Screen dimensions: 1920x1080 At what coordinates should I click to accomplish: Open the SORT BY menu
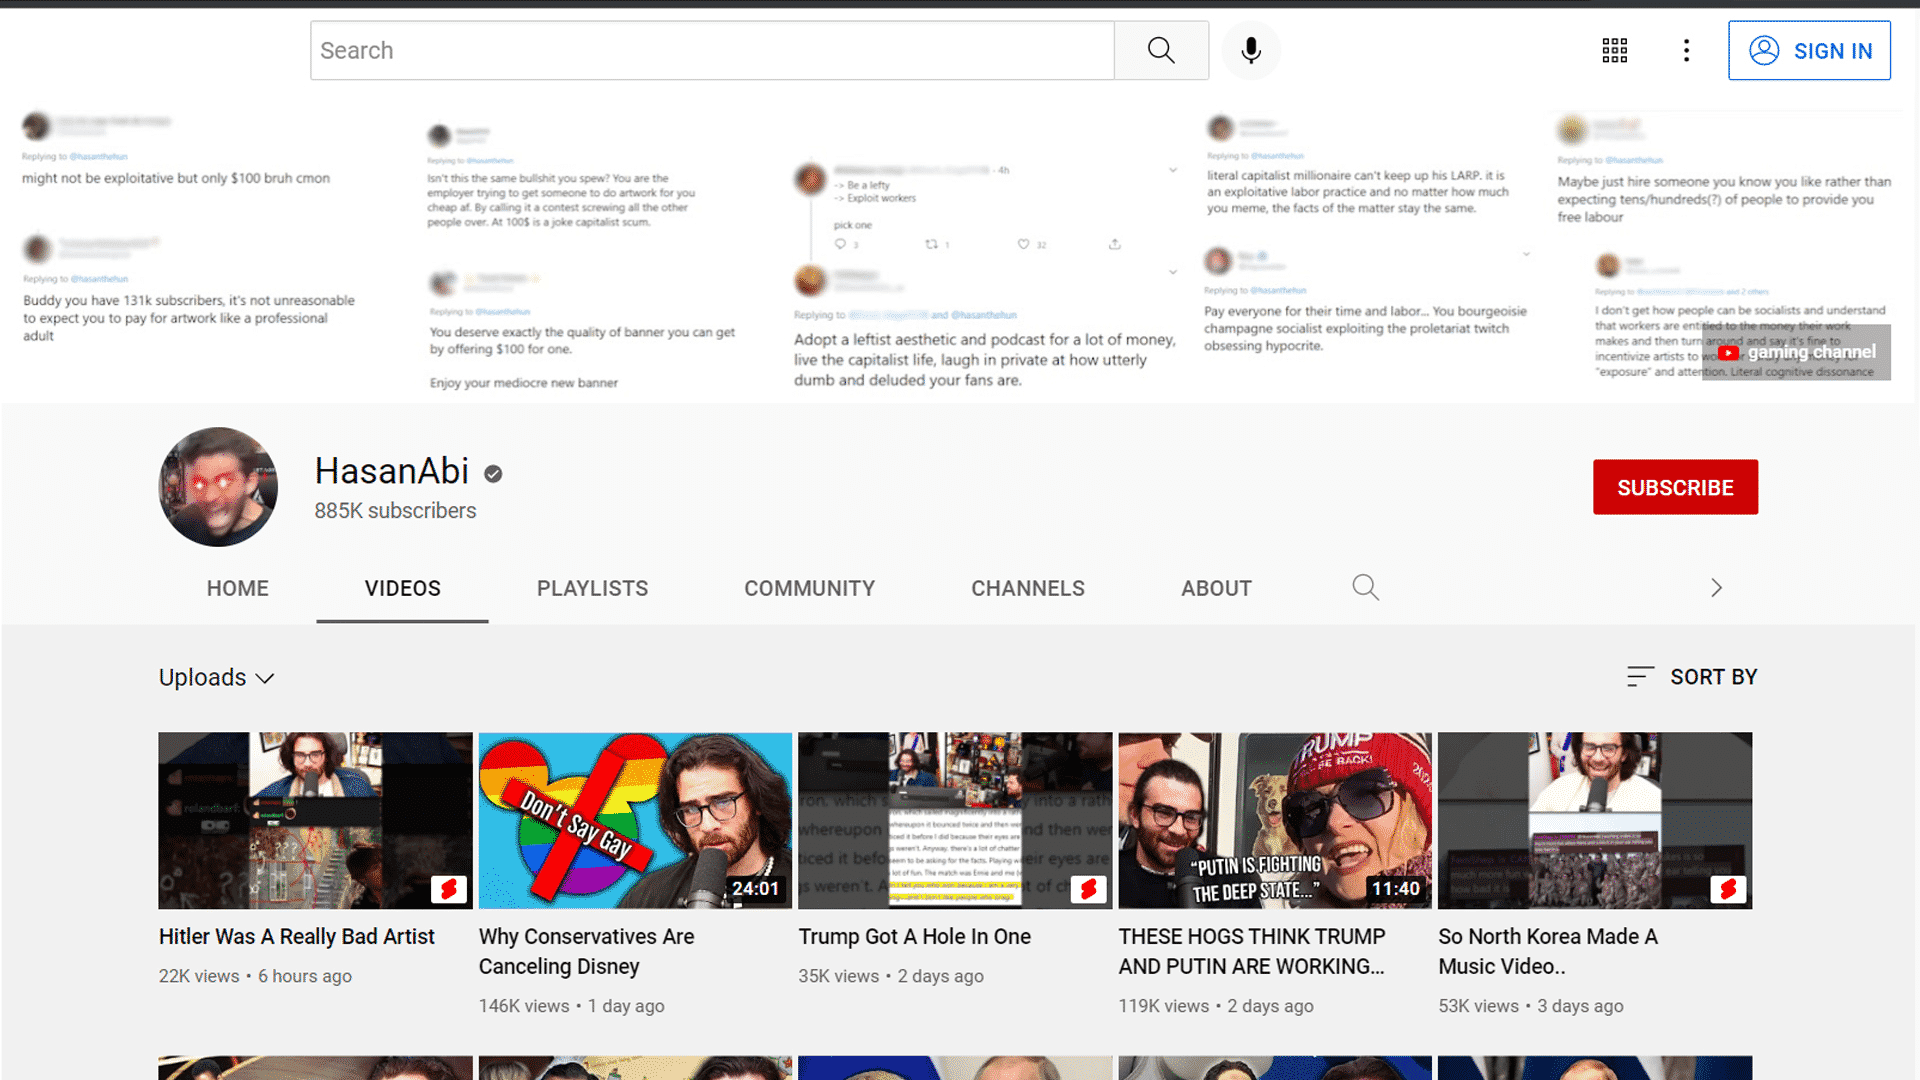click(x=1692, y=677)
